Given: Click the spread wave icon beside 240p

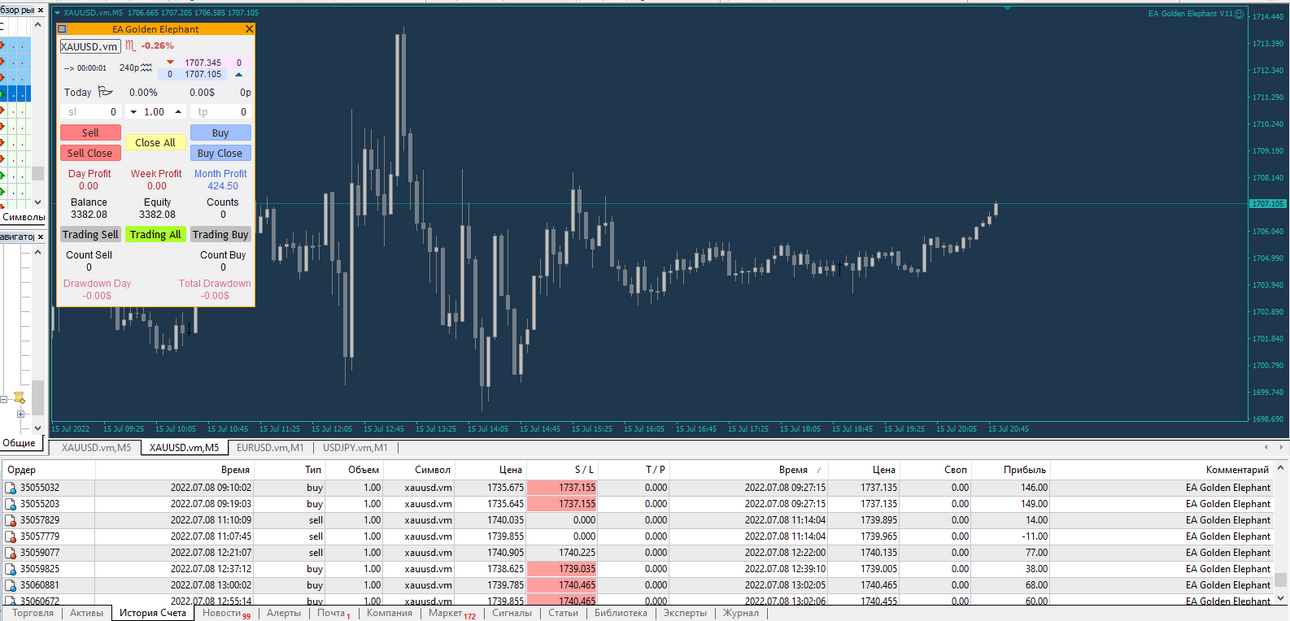Looking at the screenshot, I should point(147,68).
